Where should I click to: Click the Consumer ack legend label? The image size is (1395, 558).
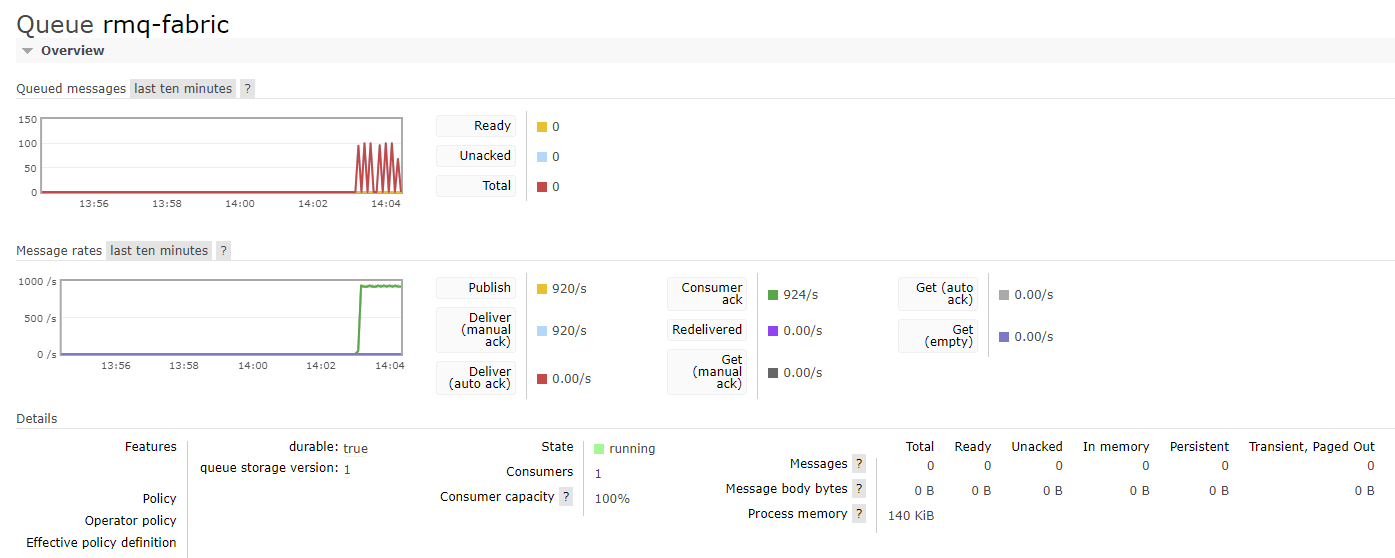pyautogui.click(x=707, y=294)
